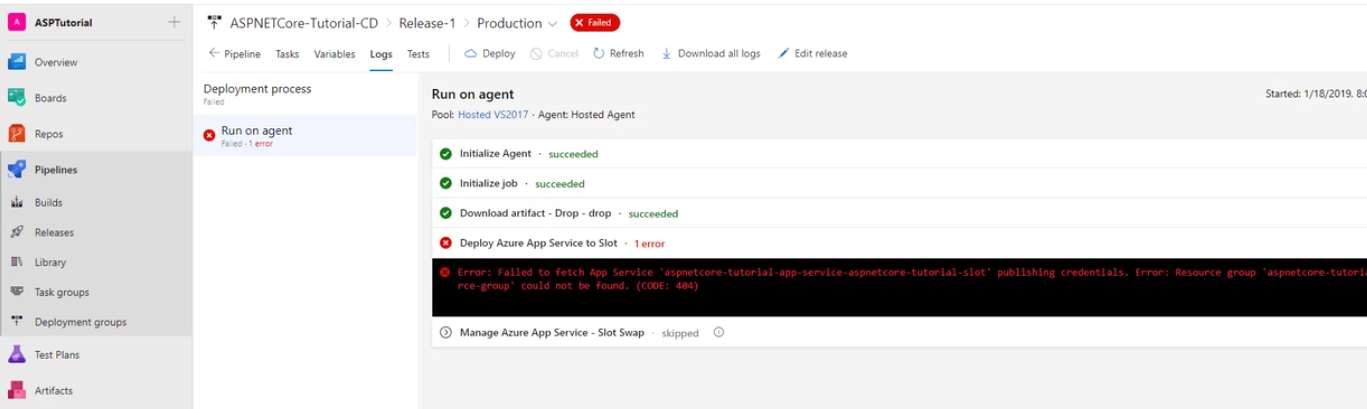Viewport: 1367px width, 409px height.
Task: Click the info icon next to skipped
Action: click(x=718, y=333)
